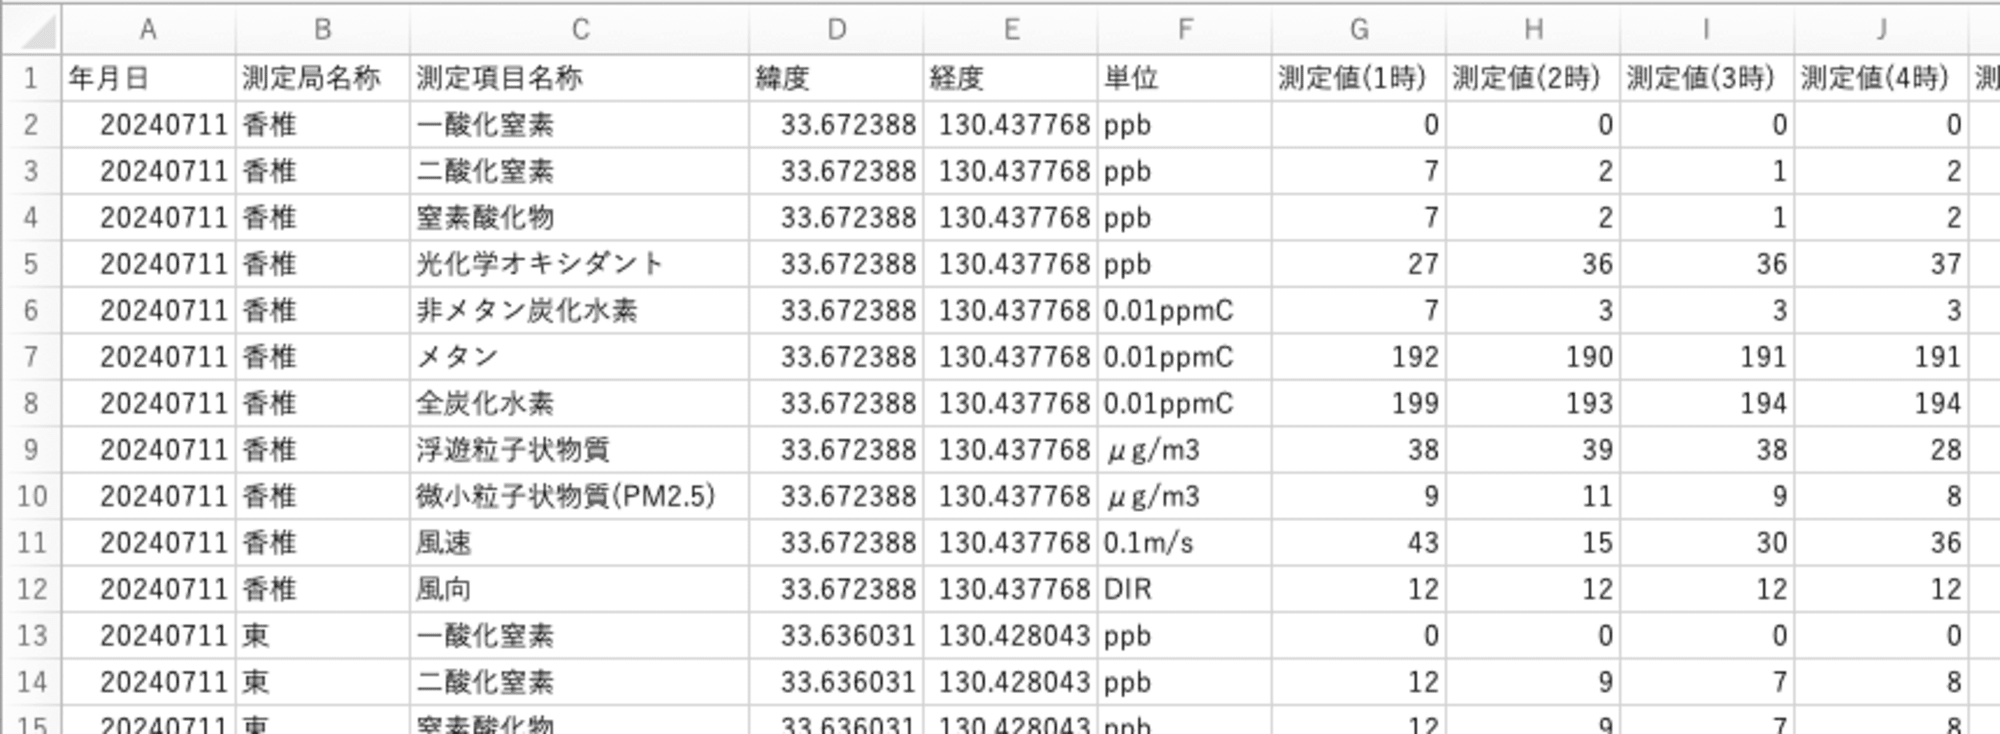2000x734 pixels.
Task: Select value 199 in row 8
Action: 1358,403
